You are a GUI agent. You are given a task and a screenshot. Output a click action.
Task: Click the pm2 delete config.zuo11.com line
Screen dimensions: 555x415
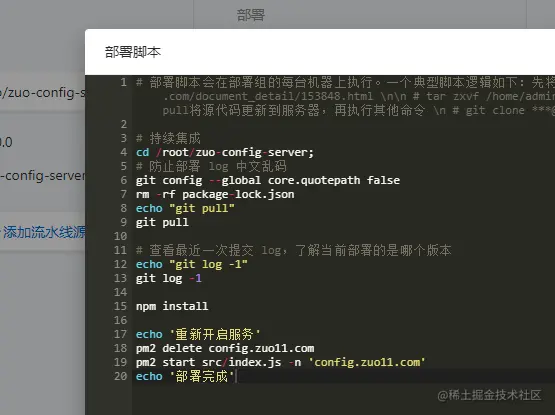(225, 348)
